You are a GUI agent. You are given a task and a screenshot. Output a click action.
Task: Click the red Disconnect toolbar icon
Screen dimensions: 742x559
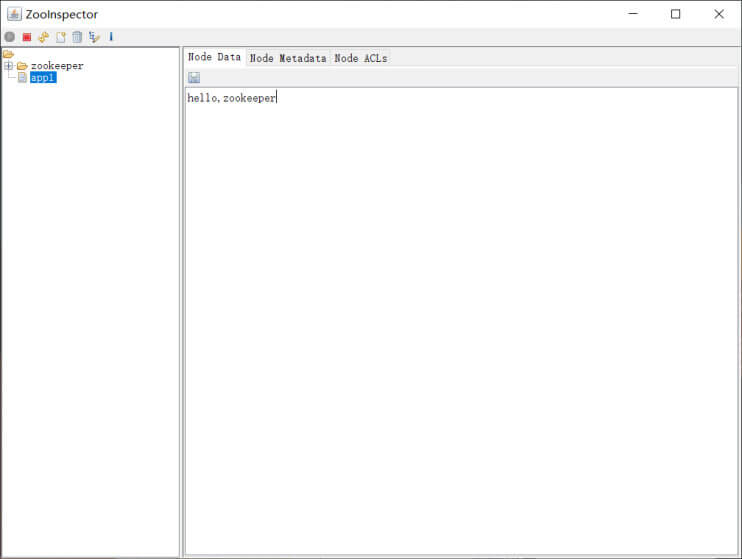click(x=26, y=37)
